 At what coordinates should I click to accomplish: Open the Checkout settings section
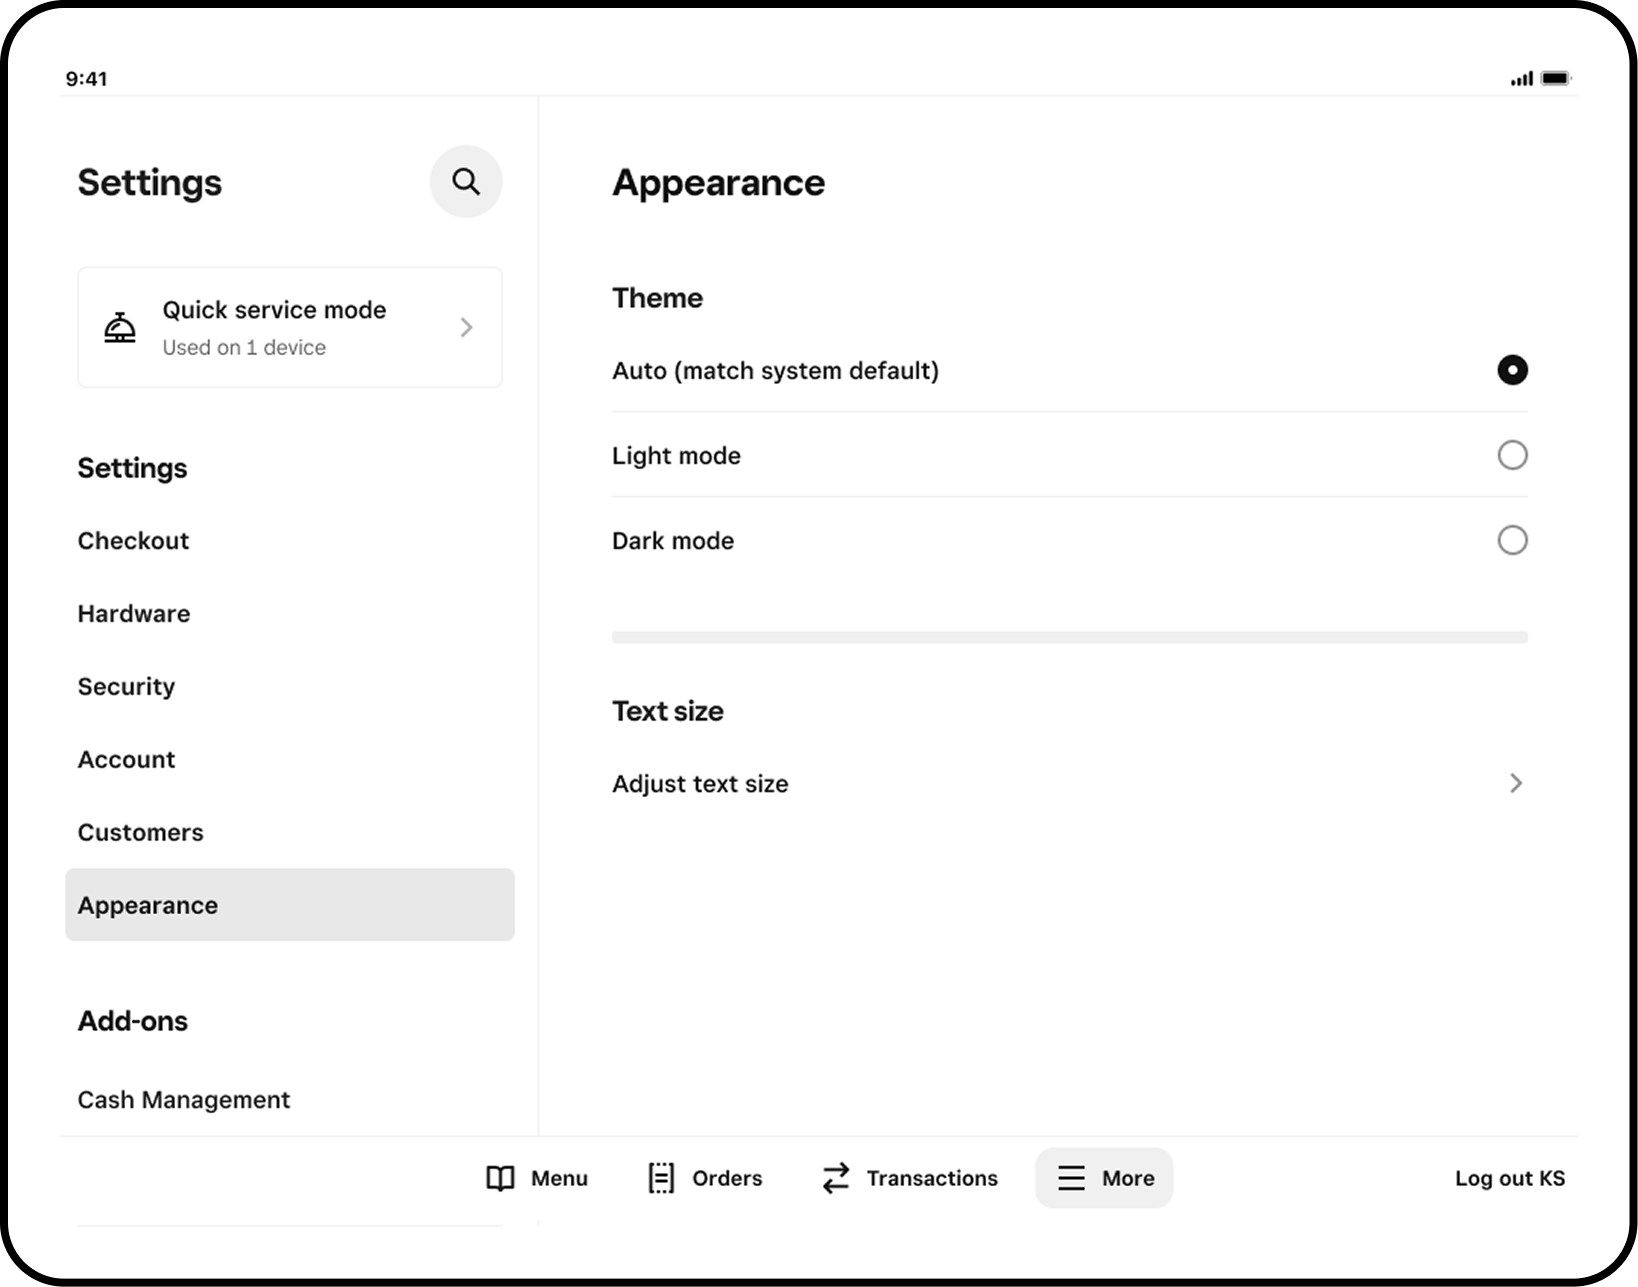point(133,540)
